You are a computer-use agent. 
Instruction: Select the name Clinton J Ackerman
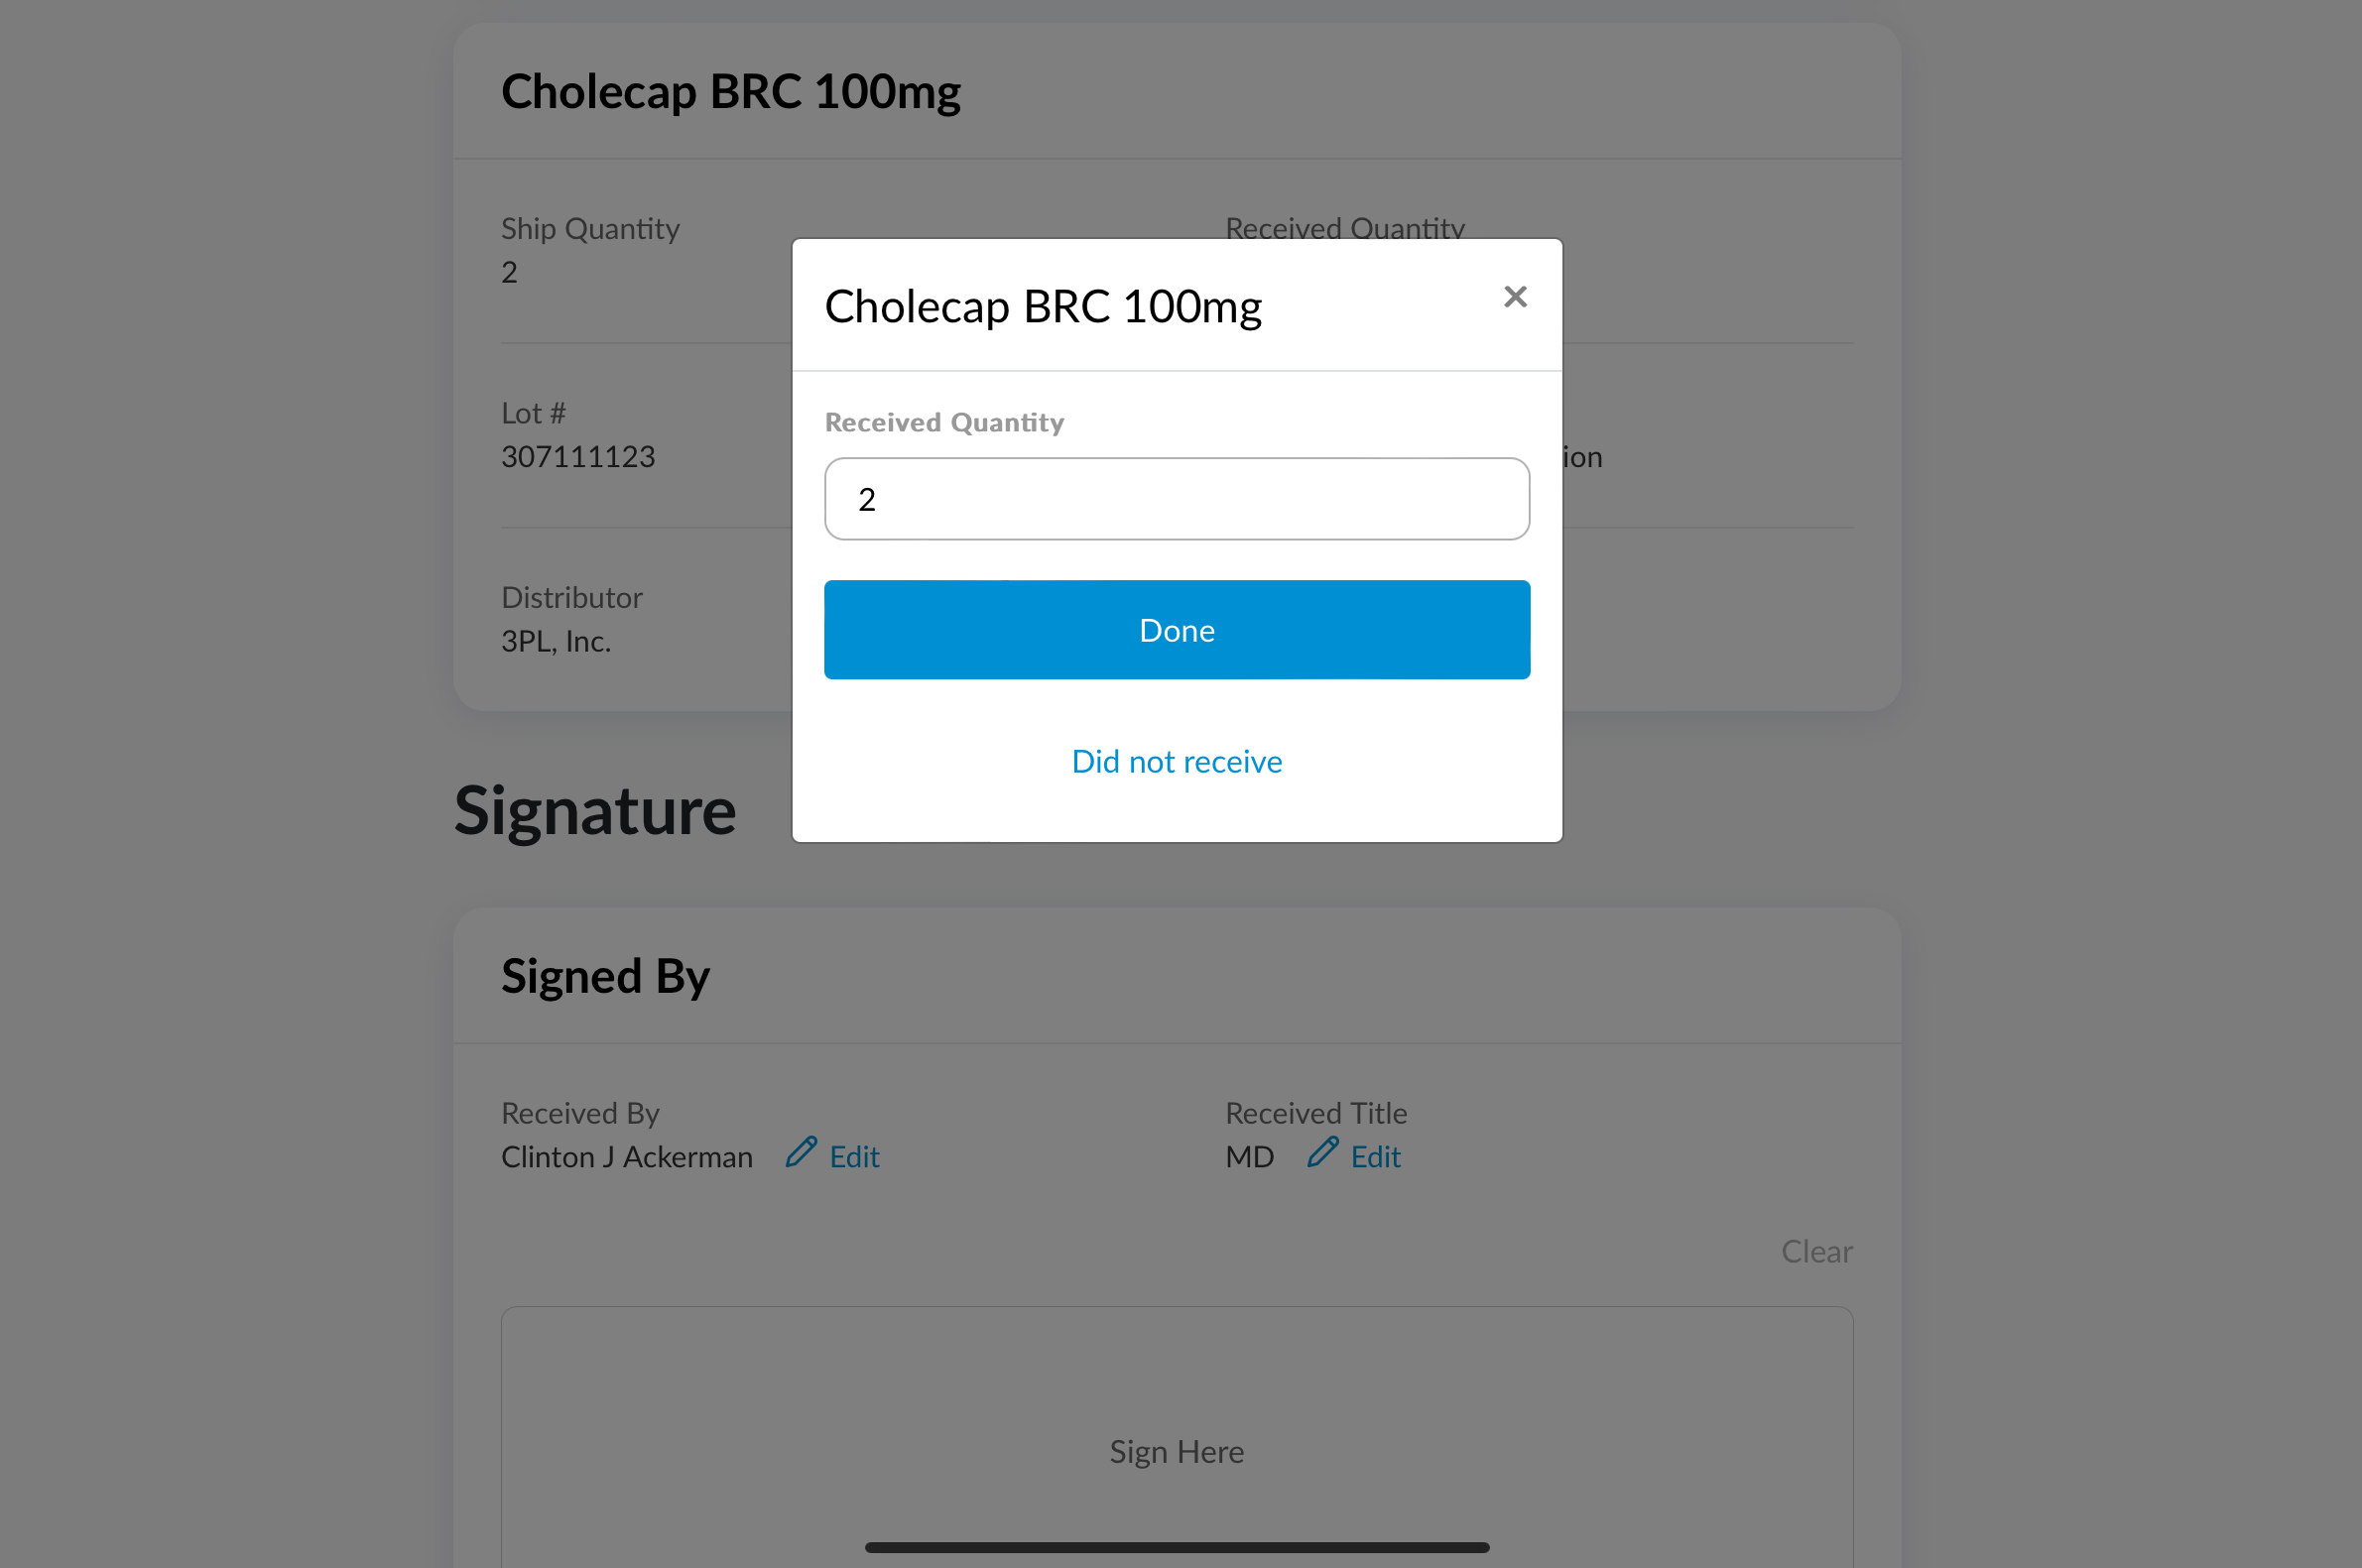(626, 1157)
